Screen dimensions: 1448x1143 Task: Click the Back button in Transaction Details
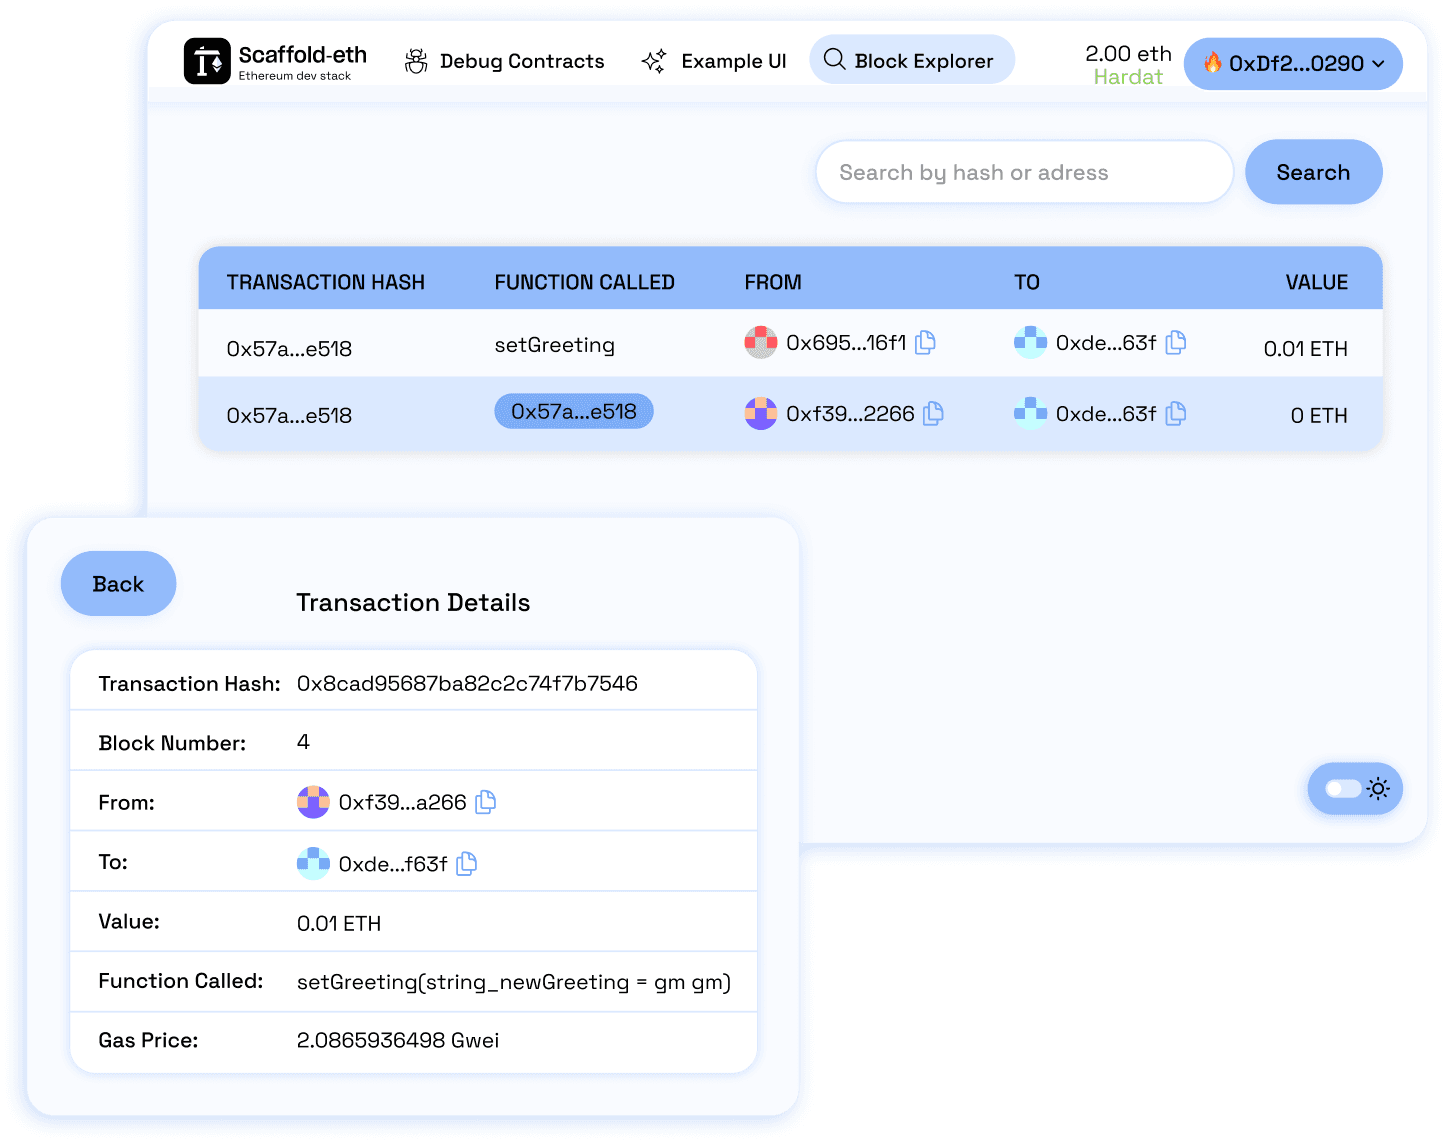pos(118,583)
